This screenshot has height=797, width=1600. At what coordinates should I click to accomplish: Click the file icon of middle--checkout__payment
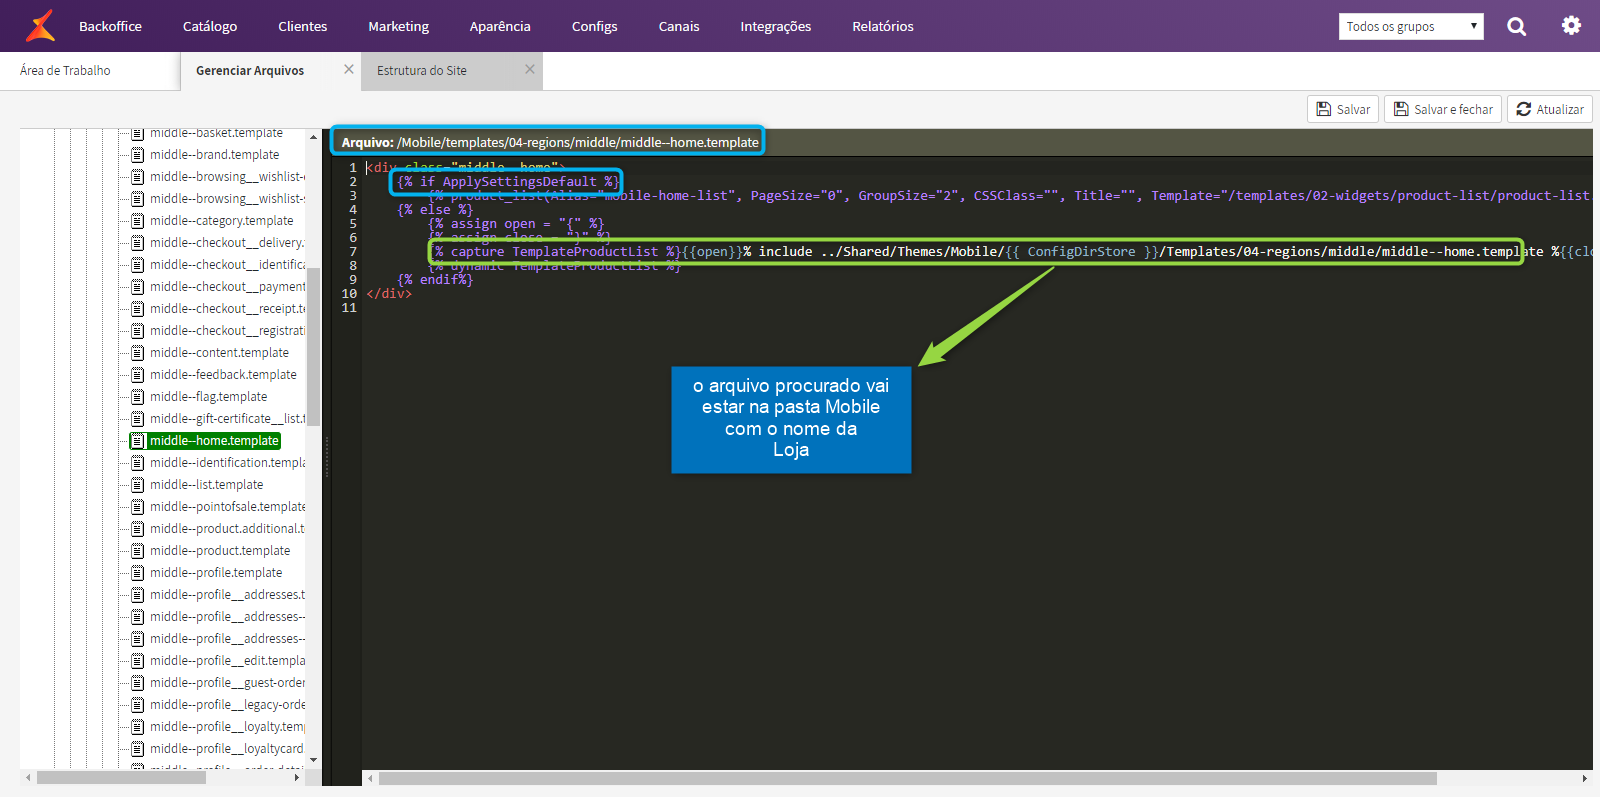pos(138,287)
